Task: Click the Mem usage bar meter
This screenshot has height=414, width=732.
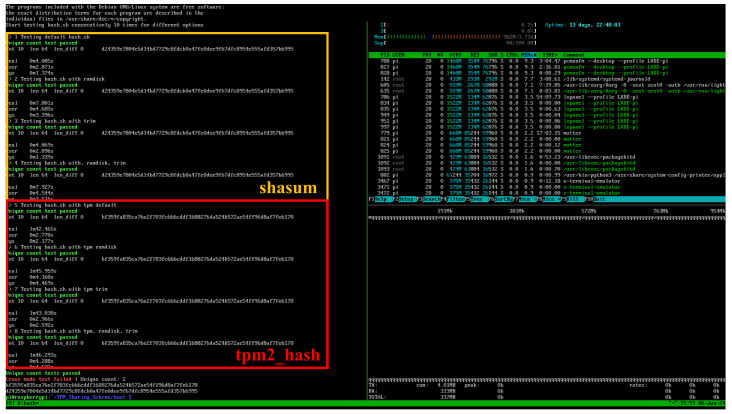Action: (455, 37)
